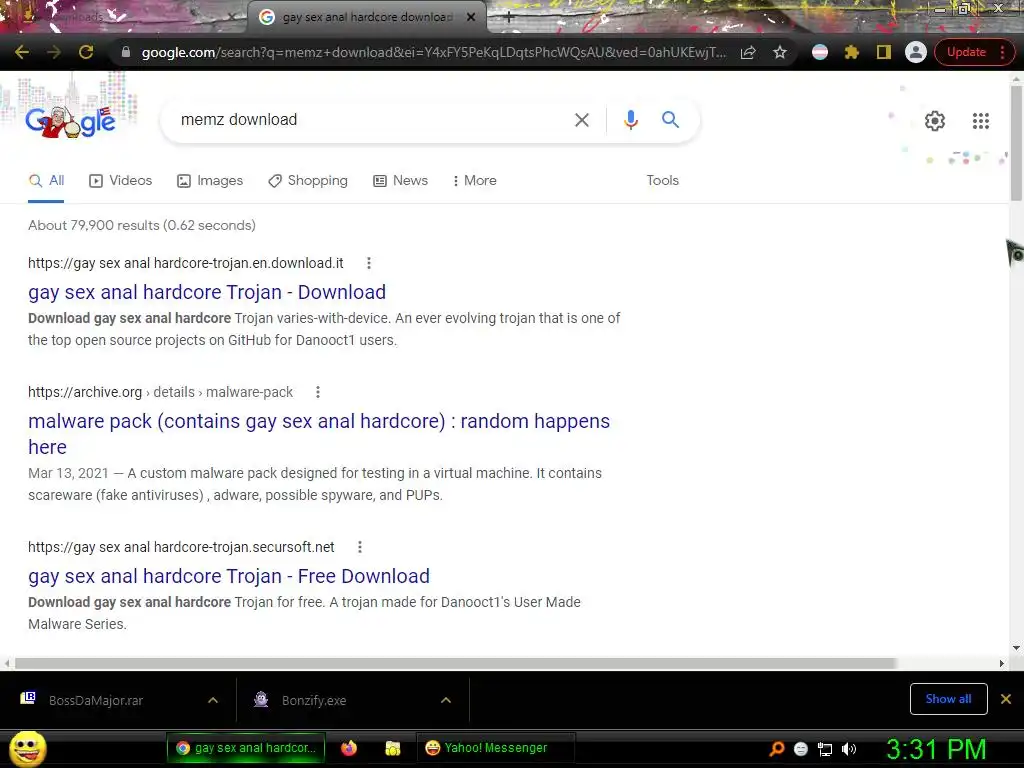Open the Chrome profile avatar
The height and width of the screenshot is (768, 1024).
916,52
